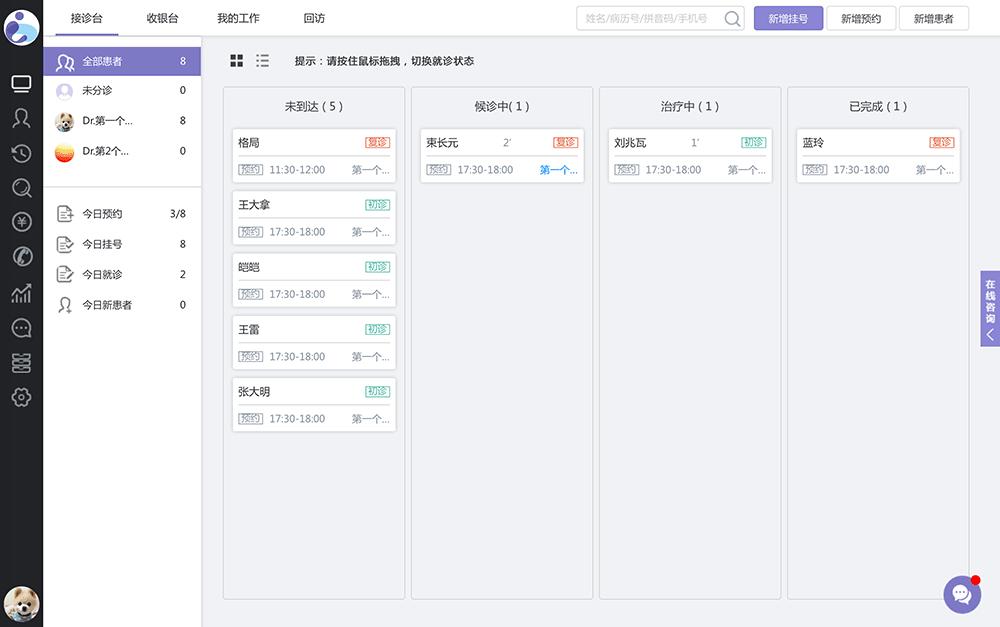
Task: Open the chat bubble button at bottom right
Action: coord(961,594)
